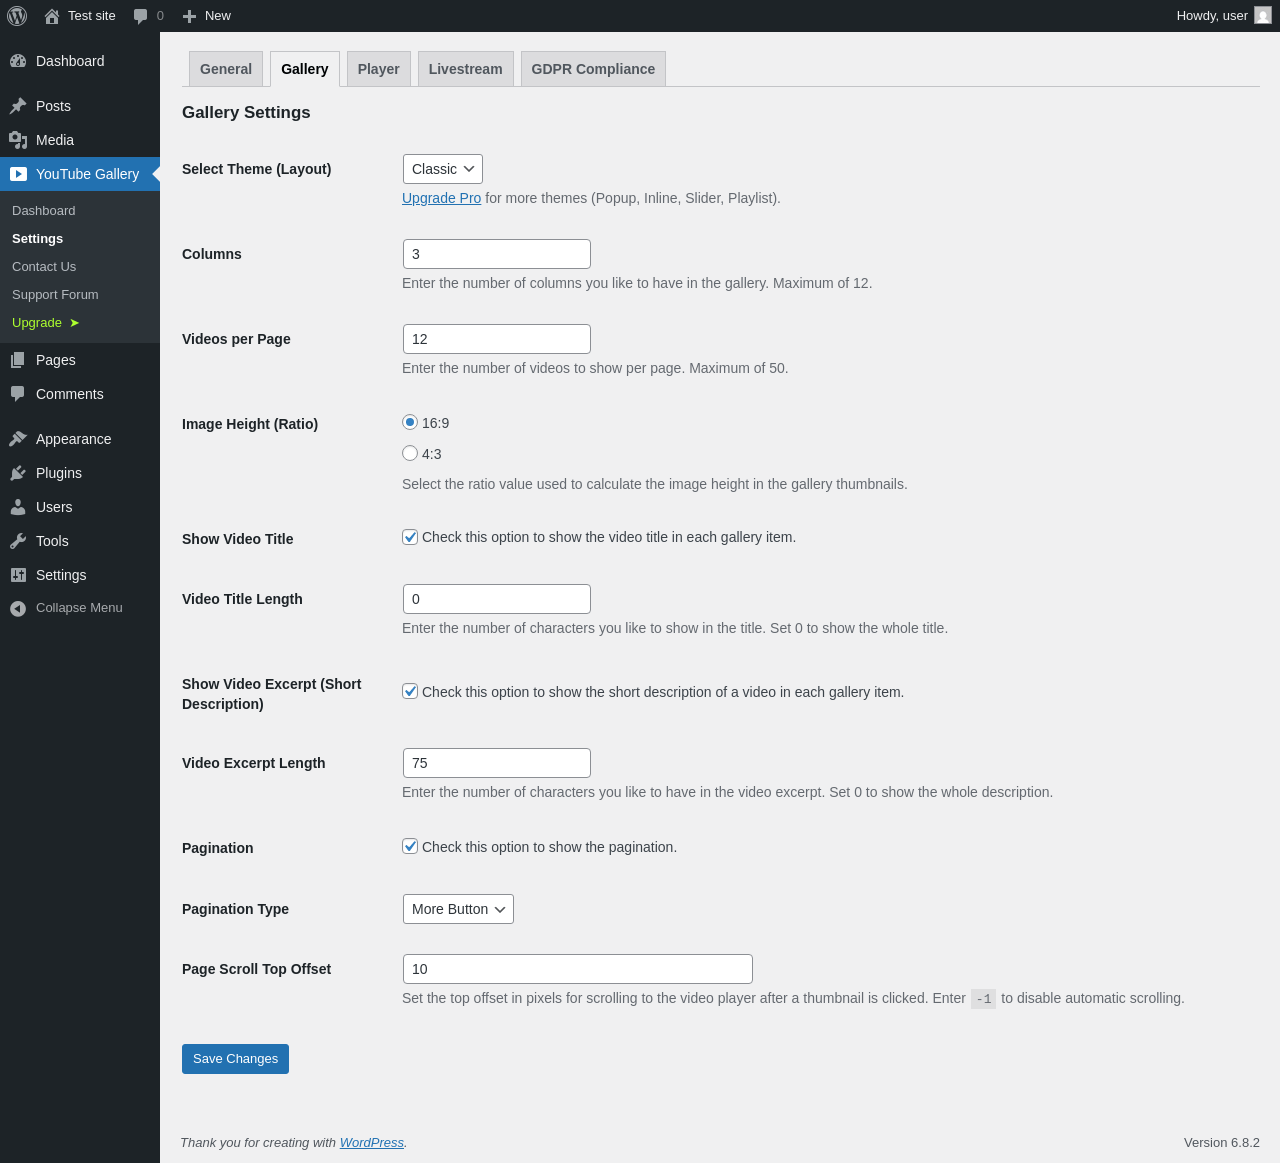1280x1163 pixels.
Task: Open the WordPress footer link
Action: [x=372, y=1143]
